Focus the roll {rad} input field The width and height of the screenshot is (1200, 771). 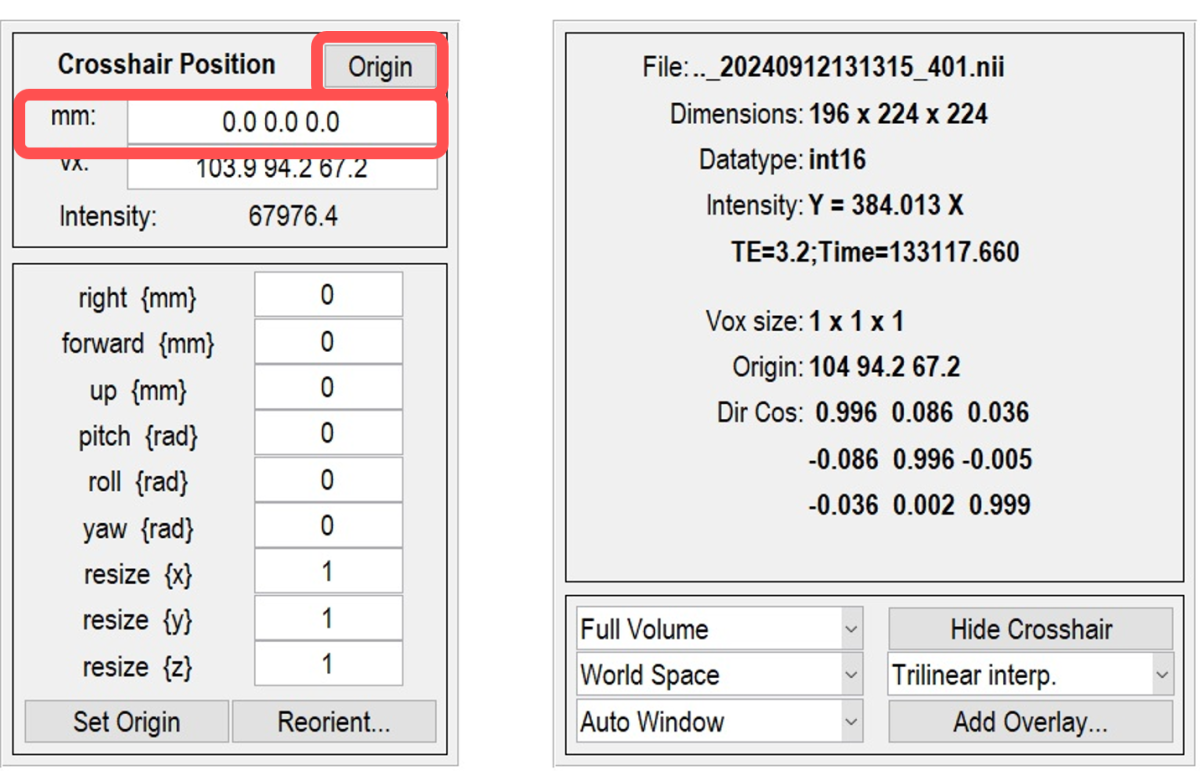328,481
